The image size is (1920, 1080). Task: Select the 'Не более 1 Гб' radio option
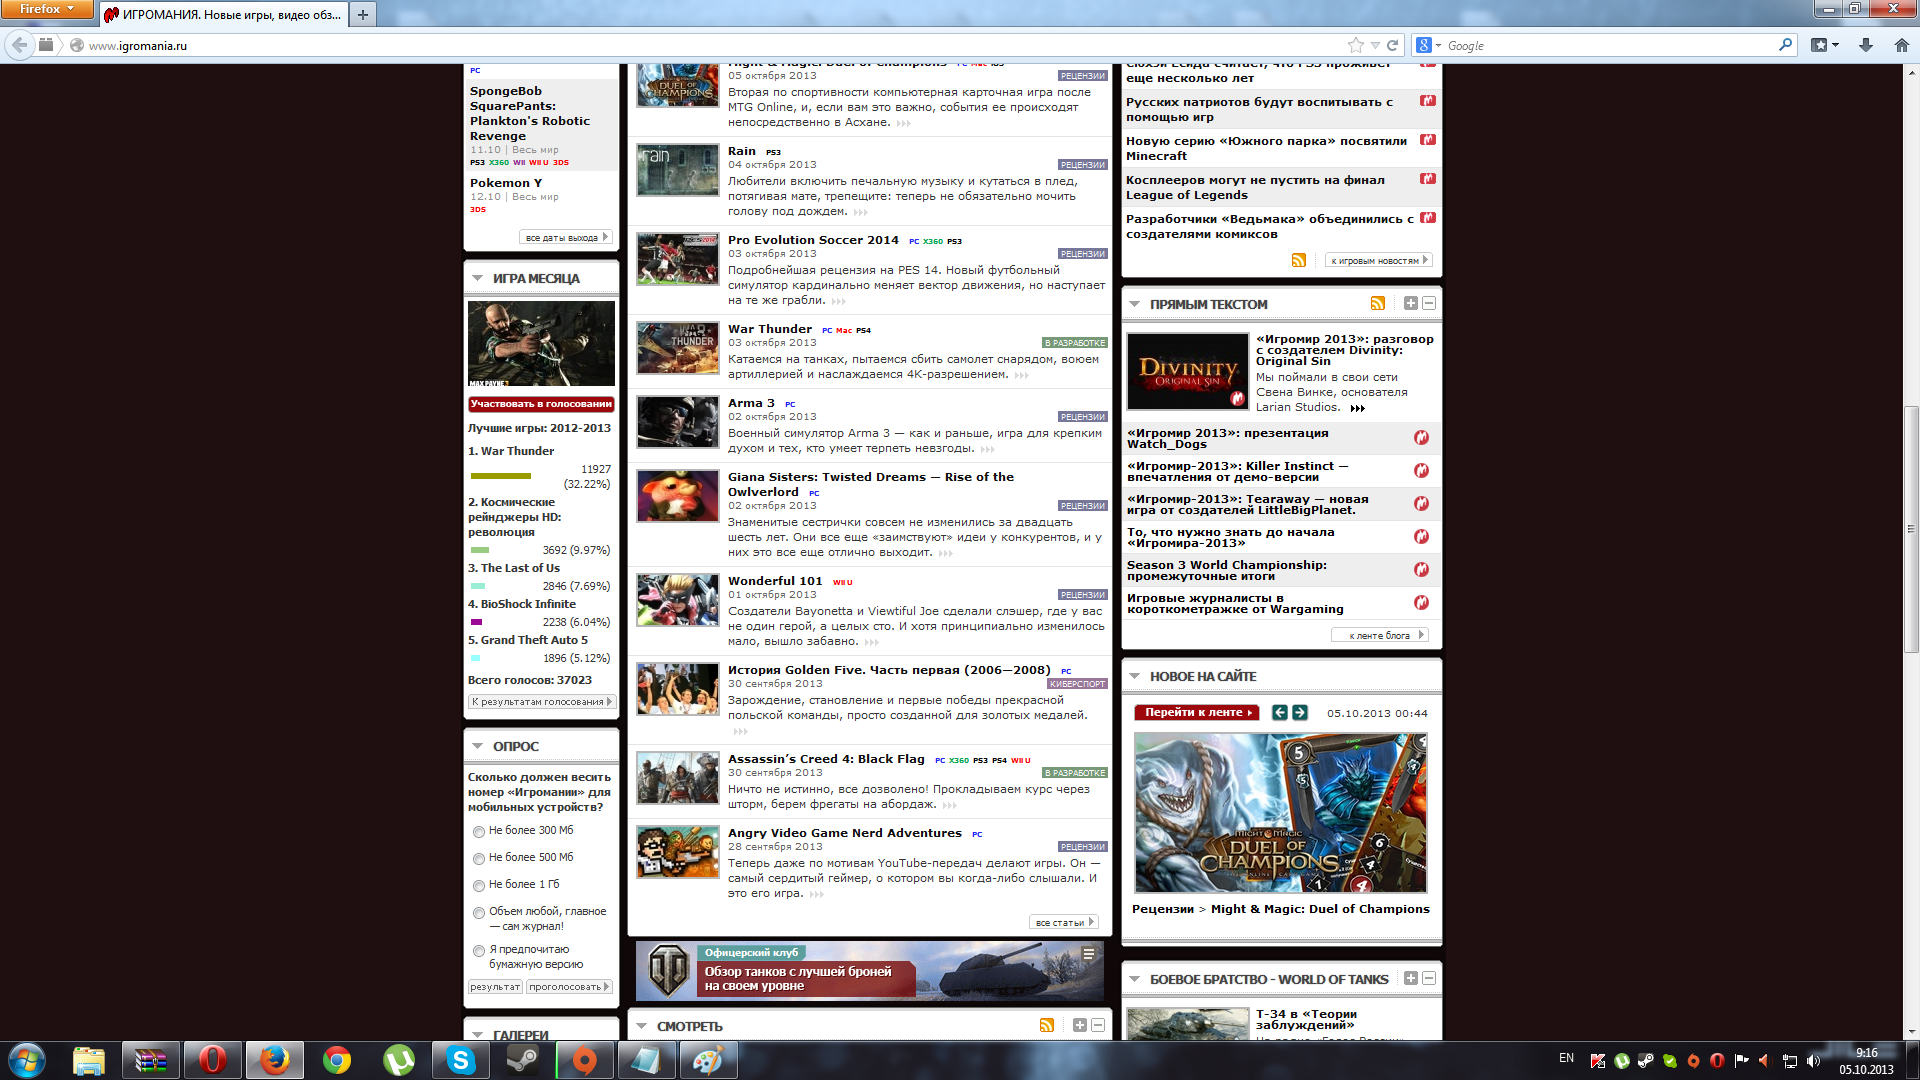point(479,886)
